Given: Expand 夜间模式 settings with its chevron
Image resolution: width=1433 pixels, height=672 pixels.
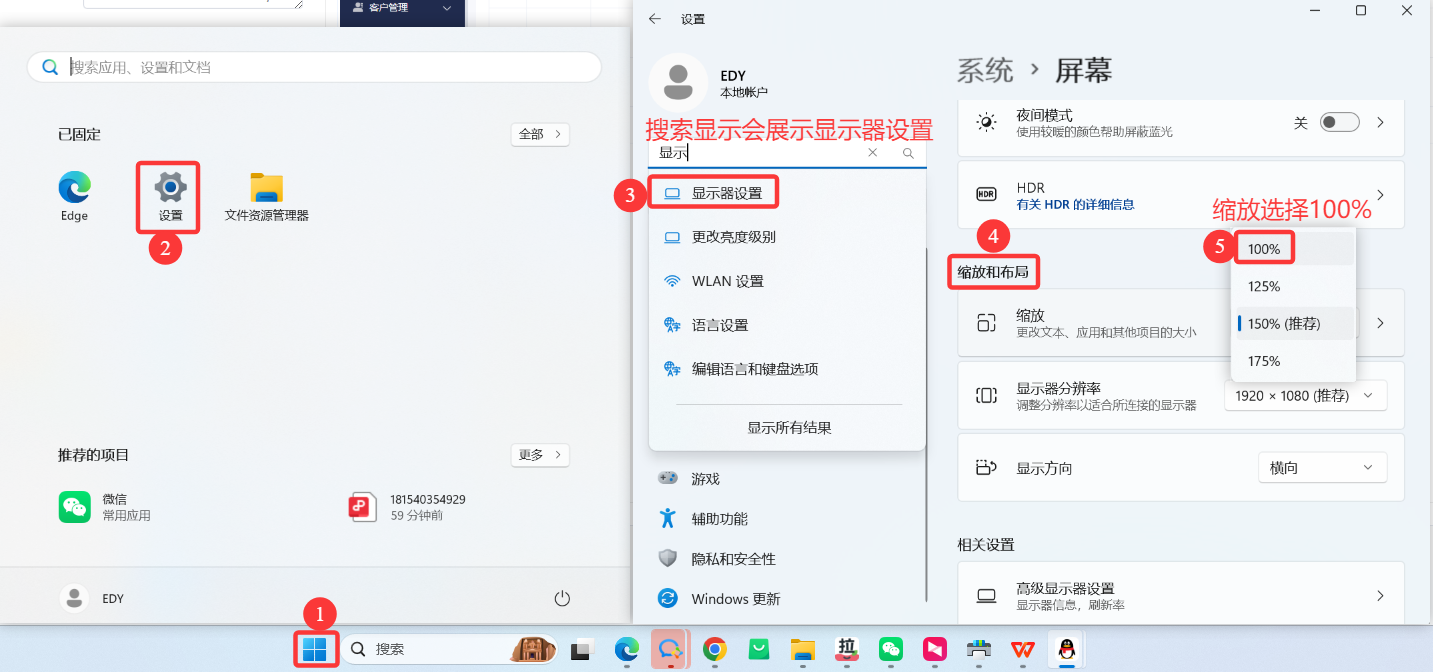Looking at the screenshot, I should 1381,122.
